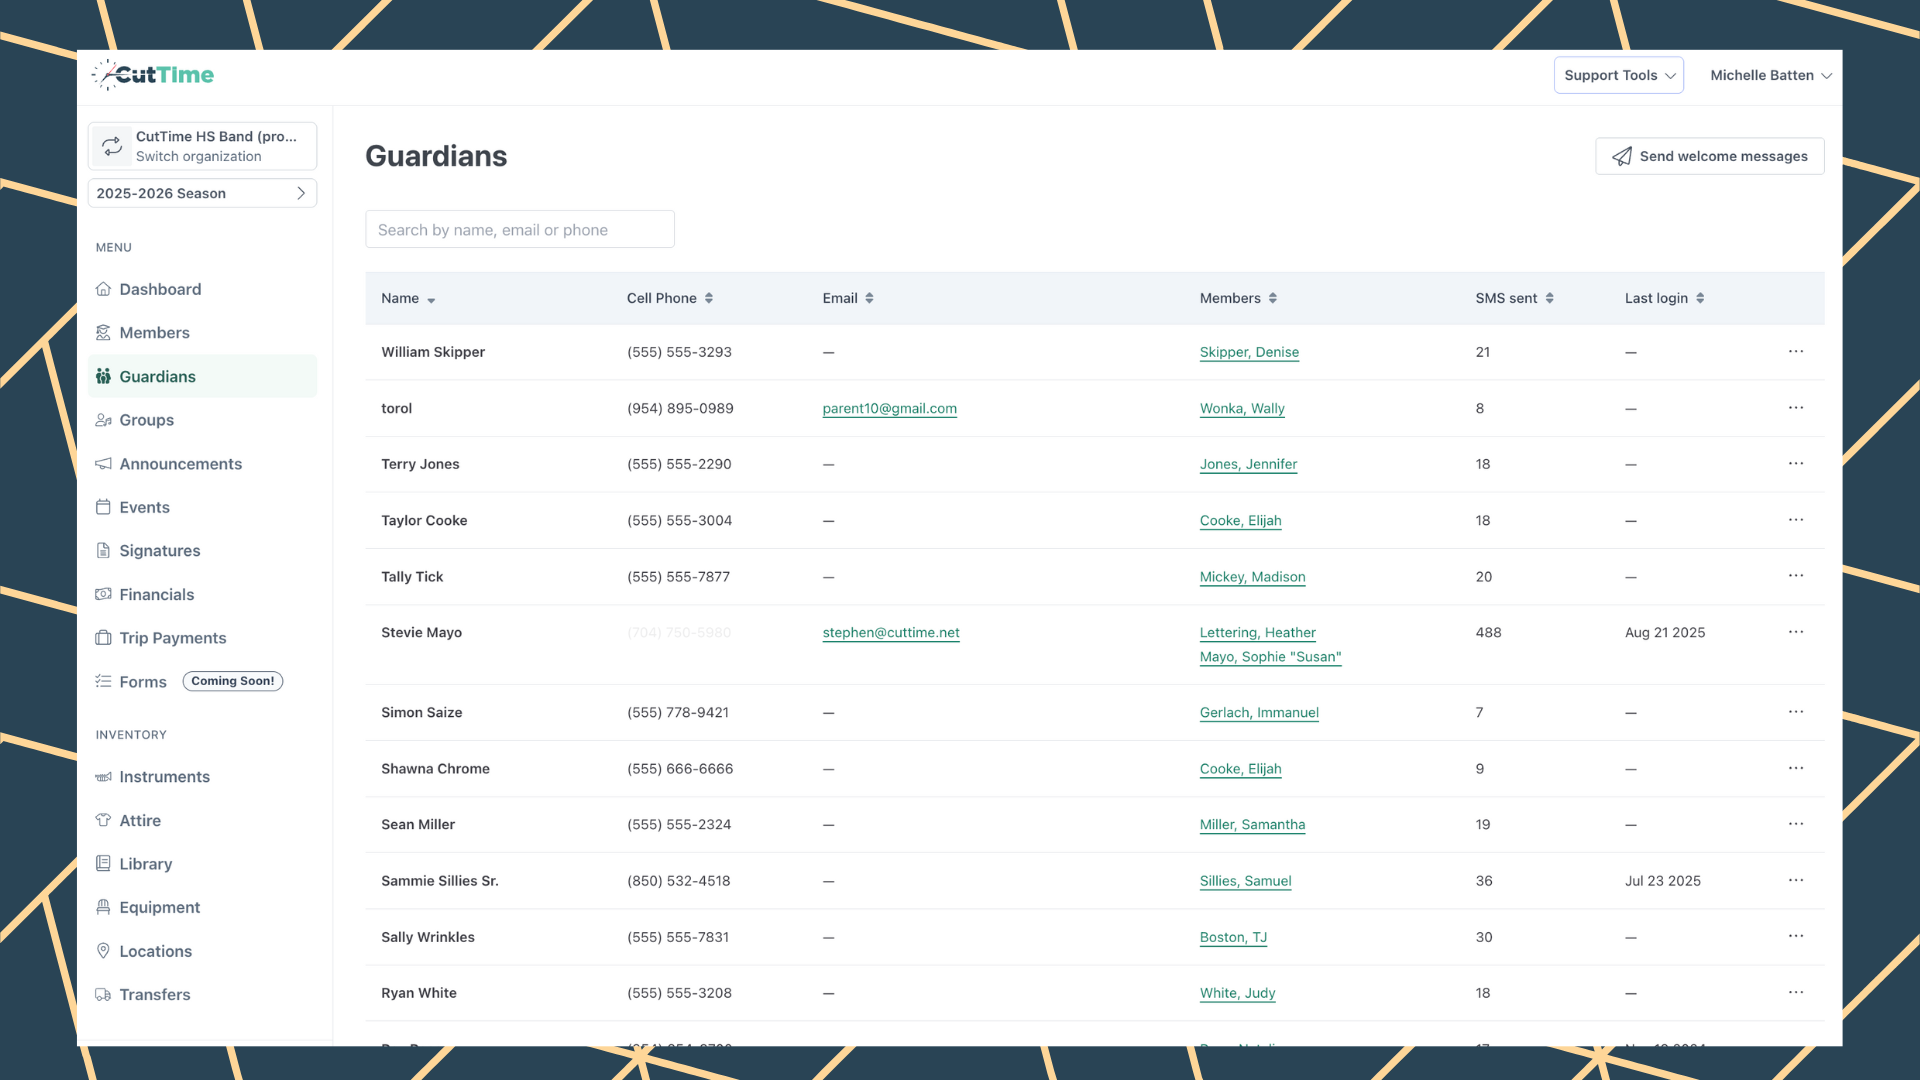This screenshot has height=1080, width=1920.
Task: Click the Send welcome messages button
Action: point(1709,156)
